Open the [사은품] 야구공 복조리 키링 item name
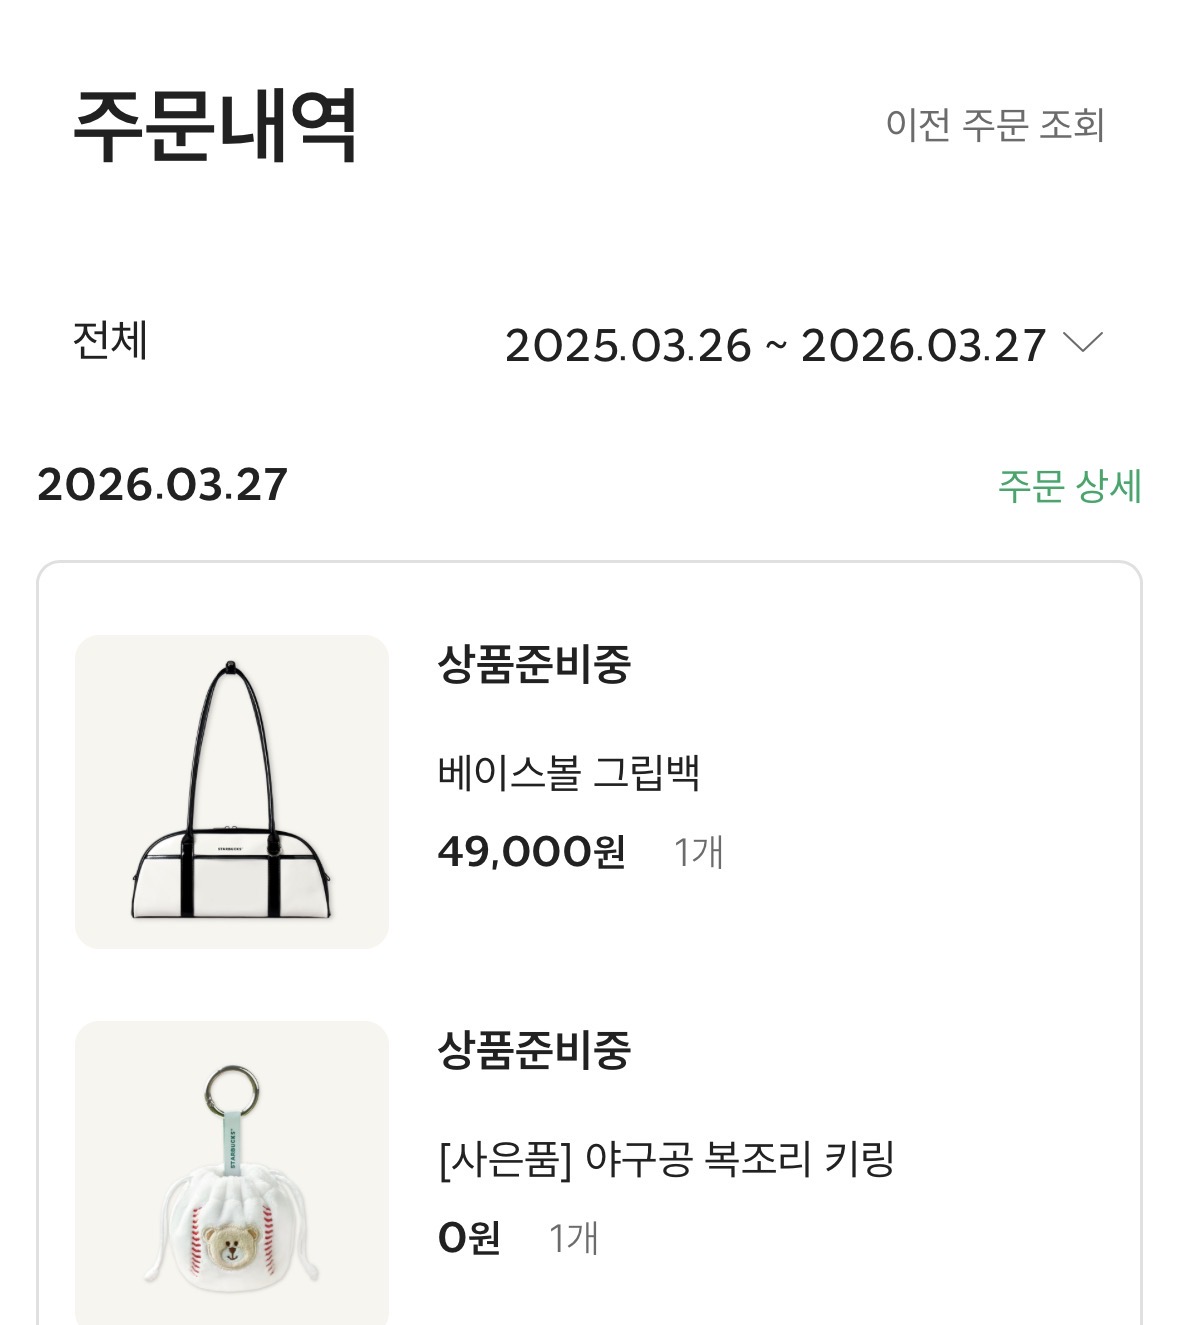1179x1325 pixels. tap(665, 1159)
